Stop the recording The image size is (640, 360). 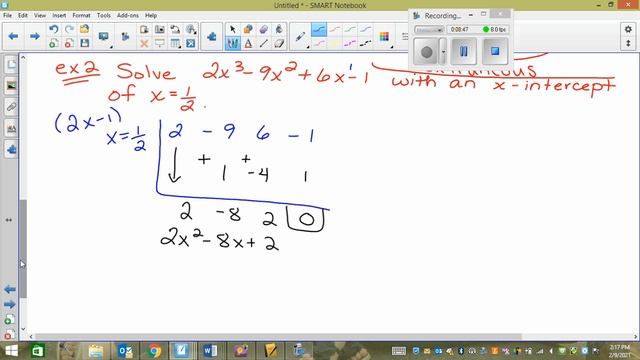pos(495,51)
